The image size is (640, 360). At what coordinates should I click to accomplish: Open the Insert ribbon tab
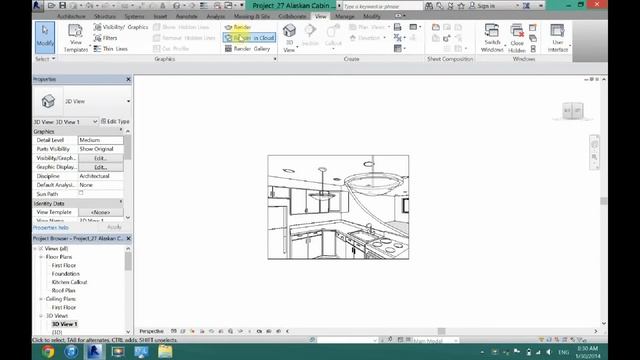[x=160, y=16]
